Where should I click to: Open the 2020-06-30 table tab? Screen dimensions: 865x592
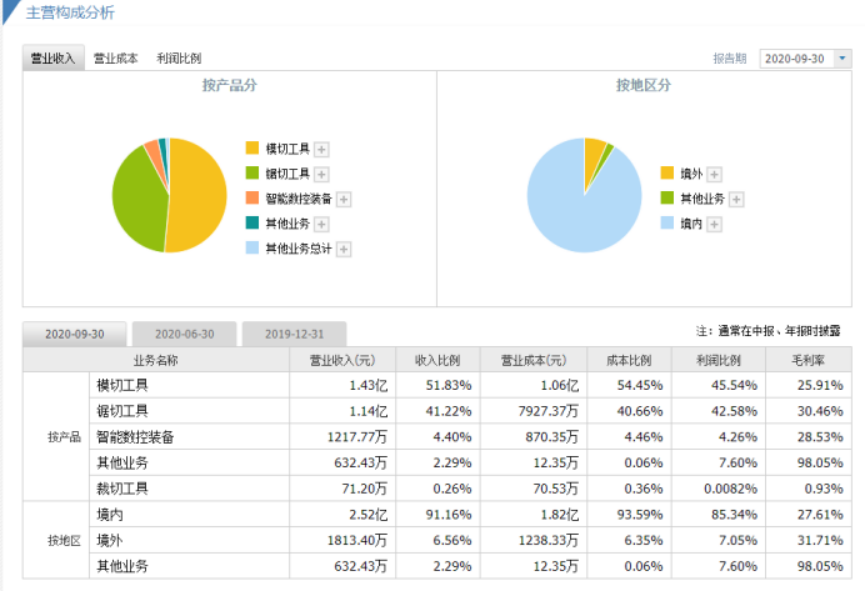point(184,334)
